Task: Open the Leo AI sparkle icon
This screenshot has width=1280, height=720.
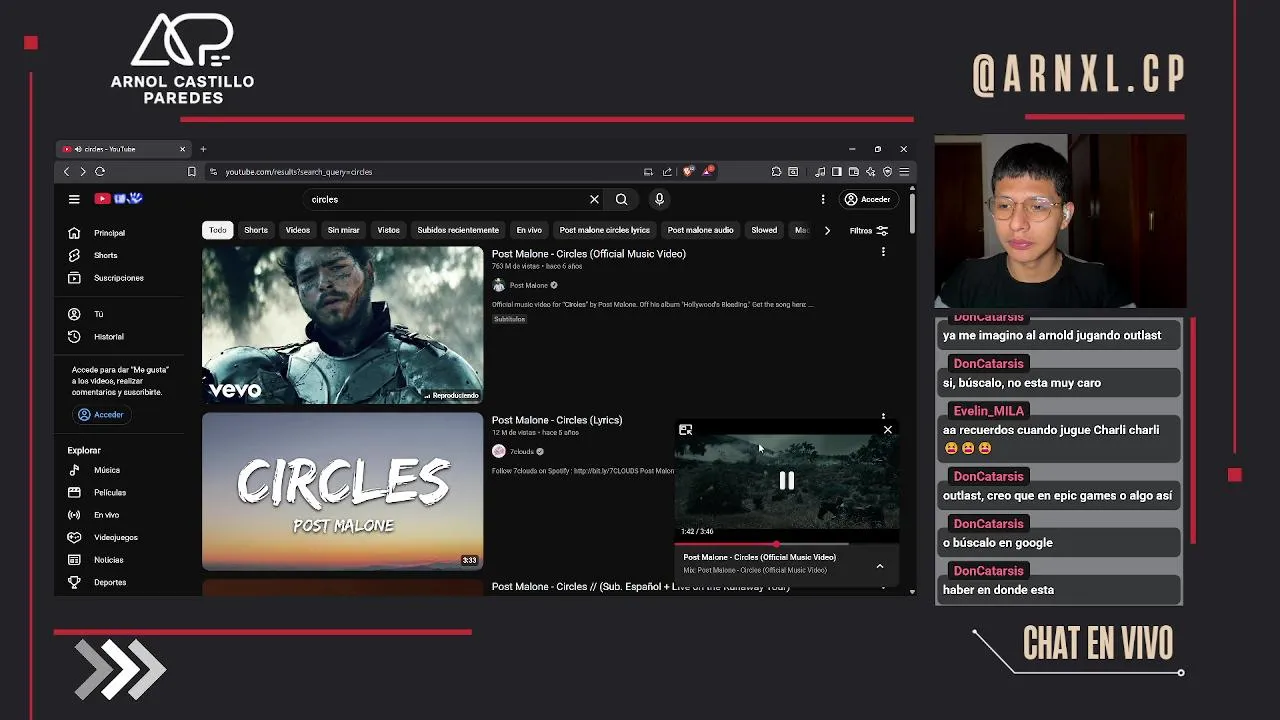Action: pos(871,172)
